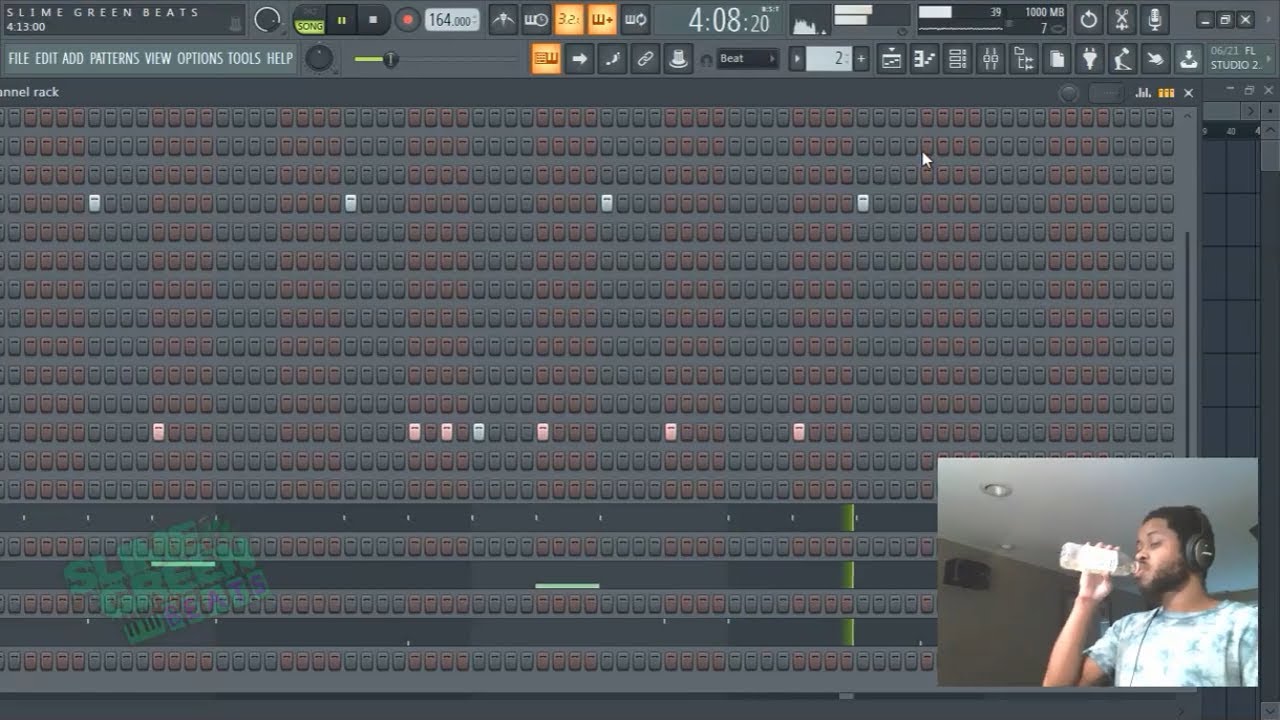Image resolution: width=1280 pixels, height=720 pixels.
Task: Open the Mixer view icon
Action: pos(990,59)
